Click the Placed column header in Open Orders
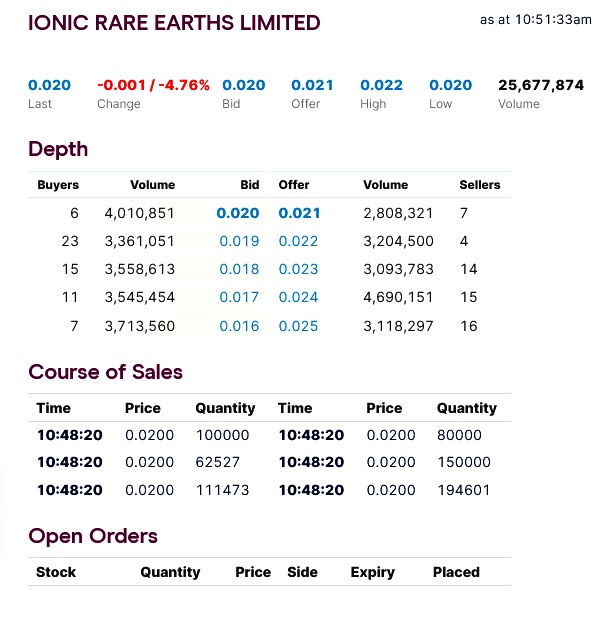The height and width of the screenshot is (620, 610). point(456,572)
